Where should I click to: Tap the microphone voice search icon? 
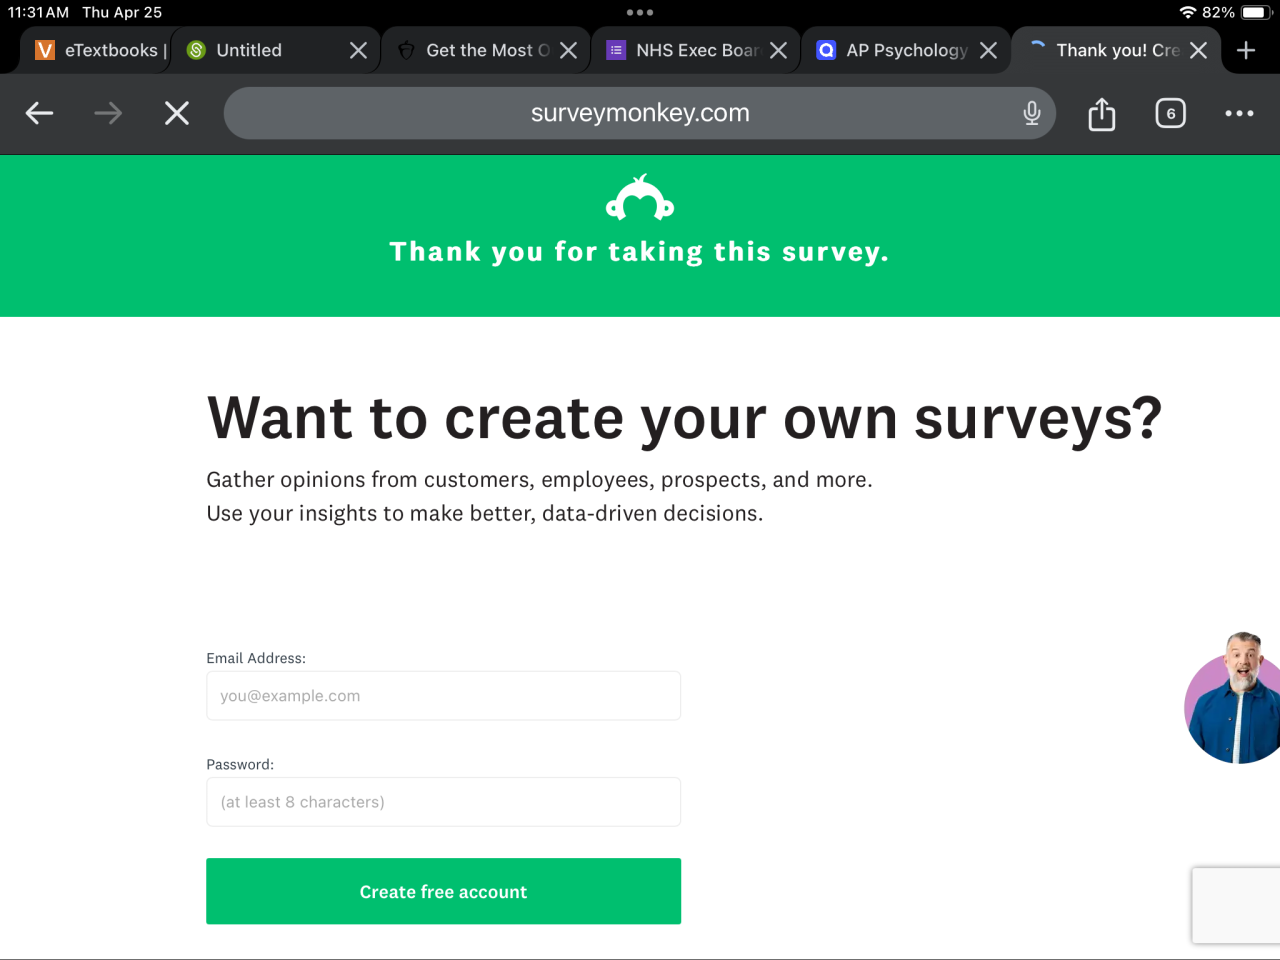click(x=1032, y=113)
